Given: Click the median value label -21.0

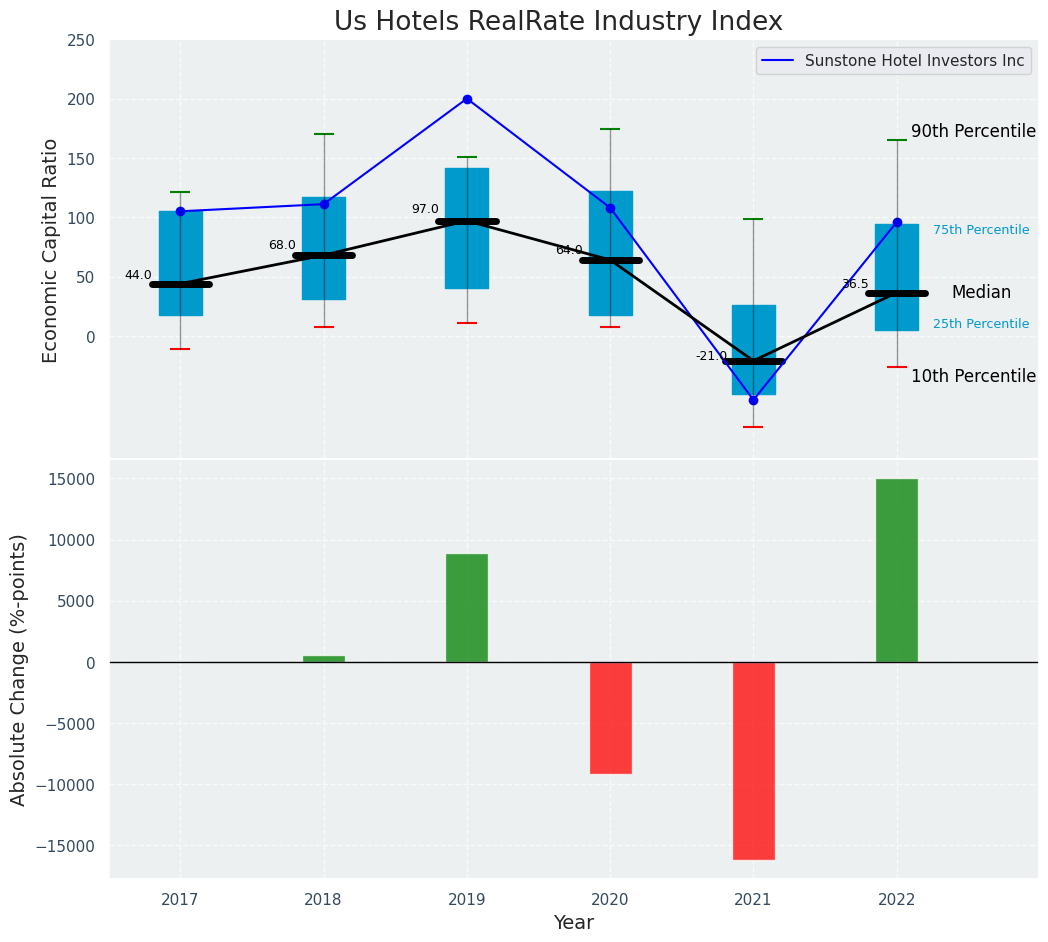Looking at the screenshot, I should [x=711, y=356].
